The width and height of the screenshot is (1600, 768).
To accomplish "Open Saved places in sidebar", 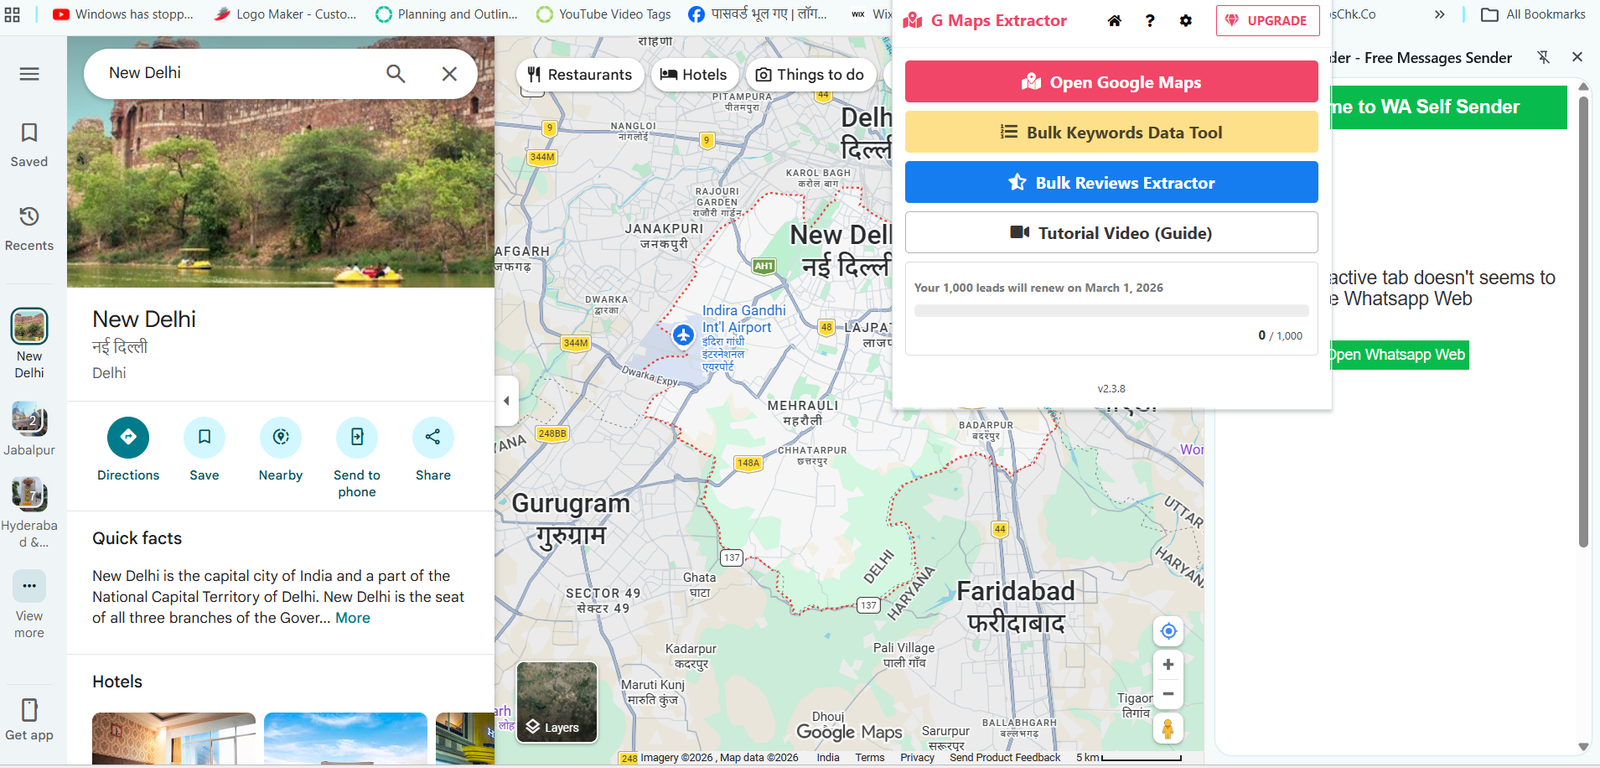I will [29, 144].
